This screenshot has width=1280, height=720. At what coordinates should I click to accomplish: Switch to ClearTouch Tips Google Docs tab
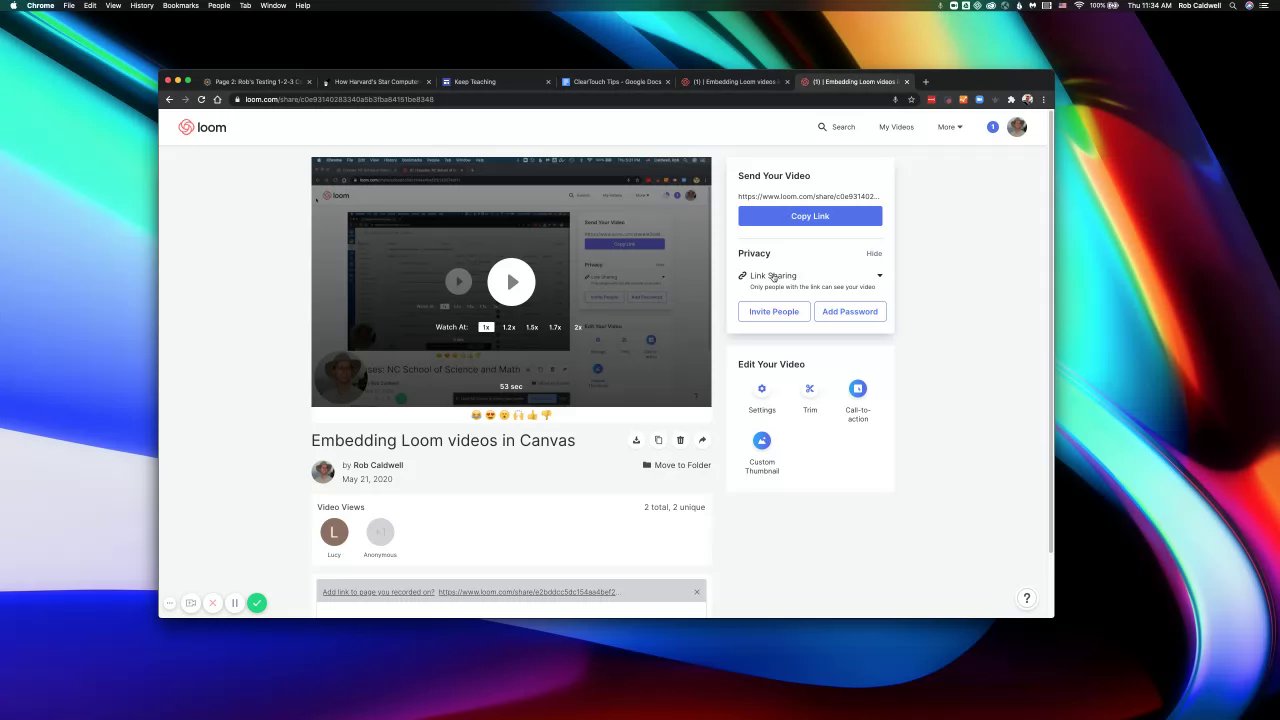coord(616,82)
